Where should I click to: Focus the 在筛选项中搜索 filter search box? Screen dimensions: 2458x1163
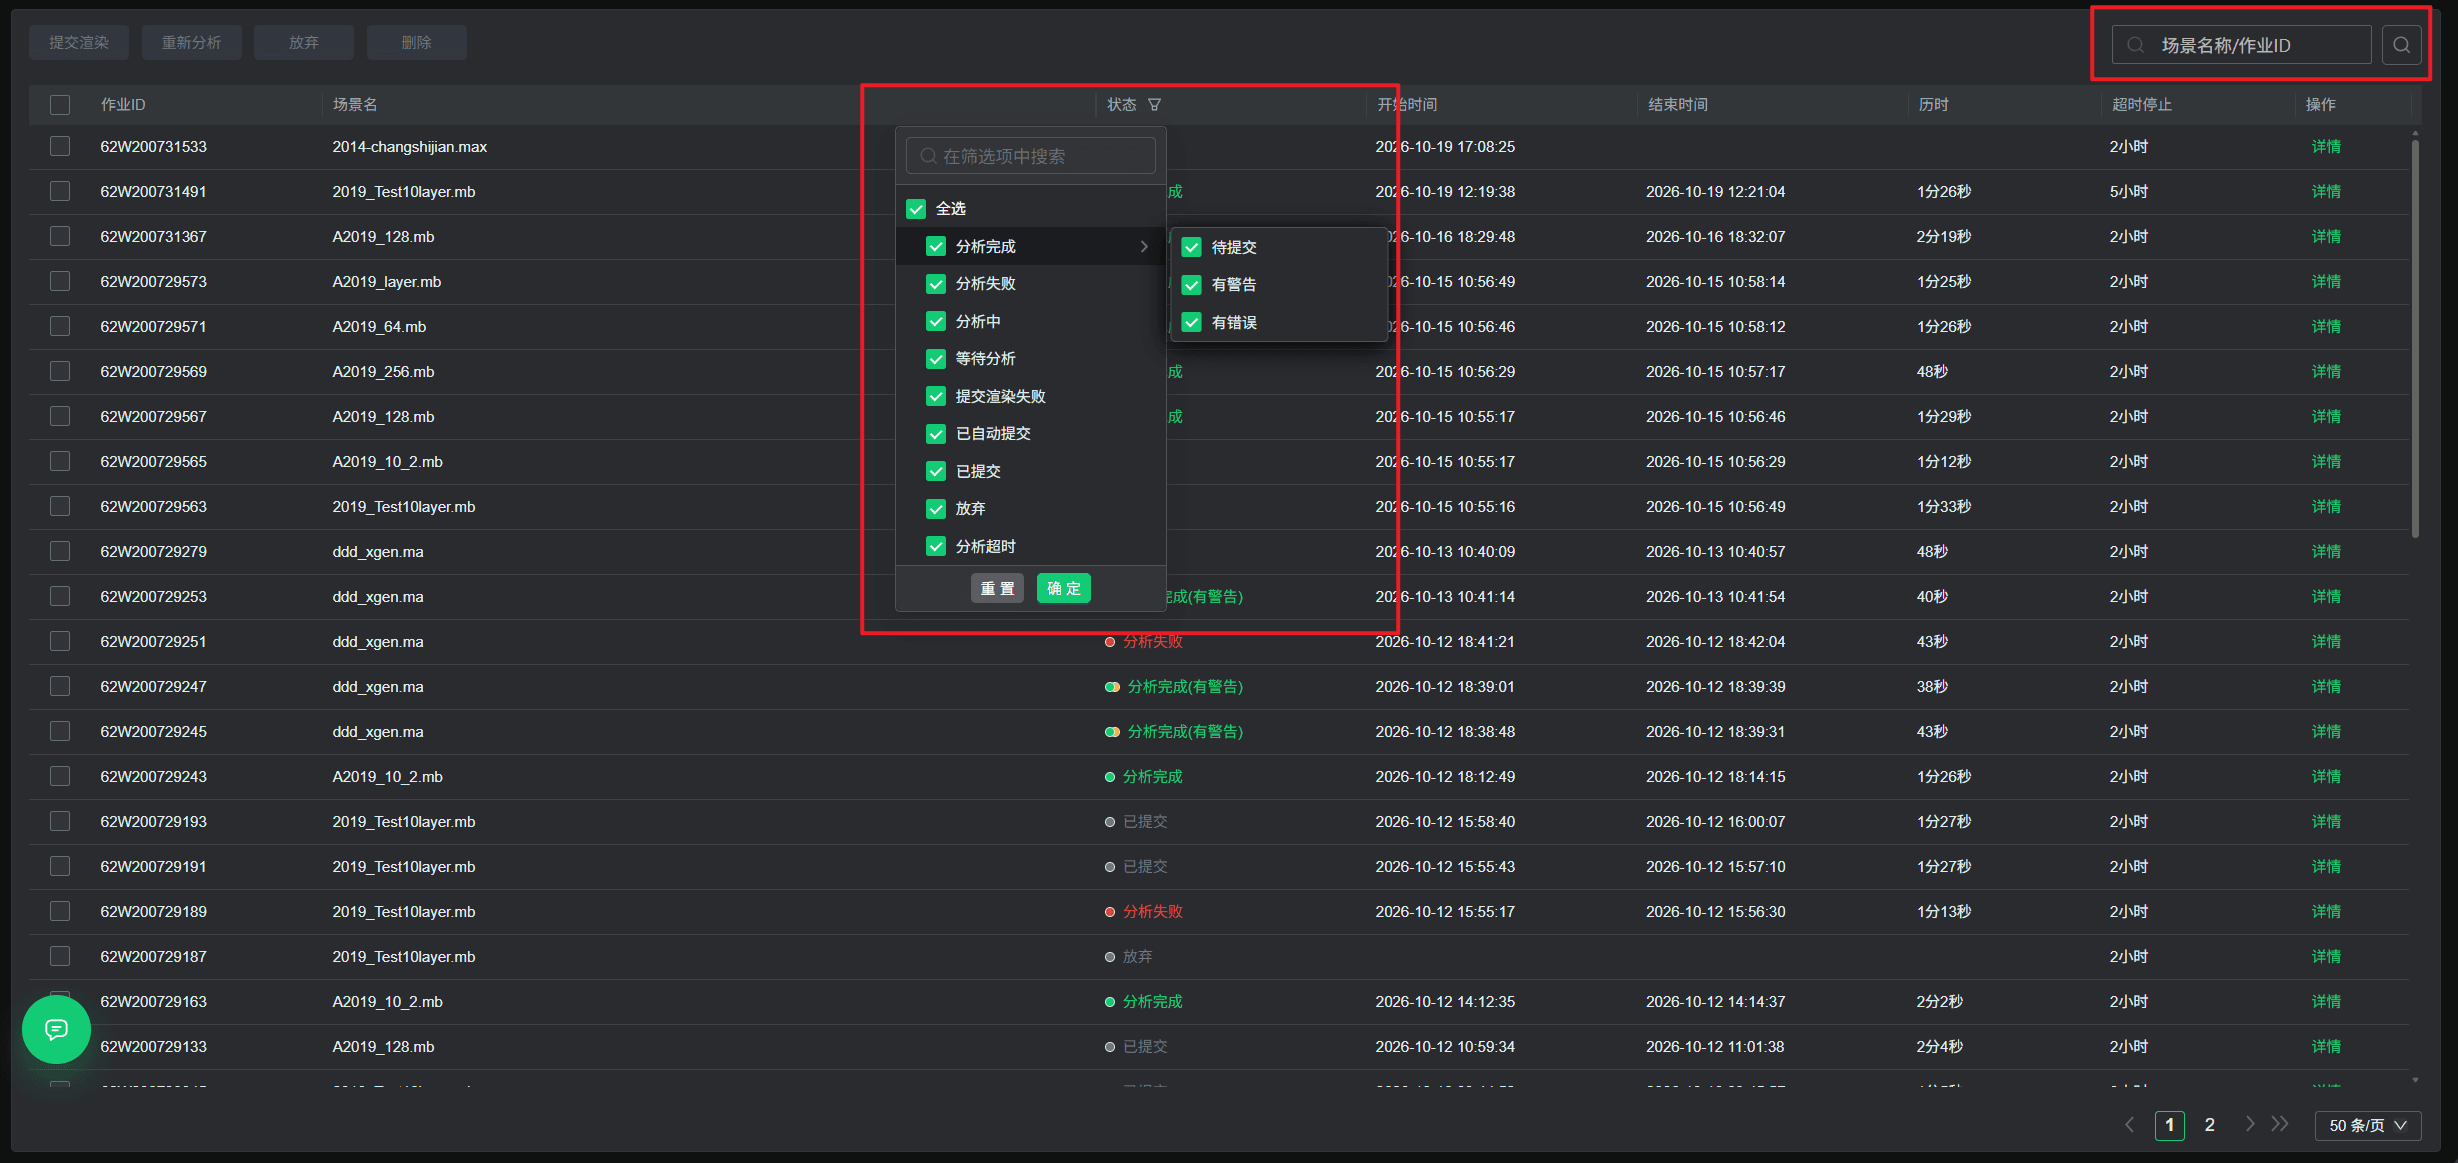(x=1030, y=156)
